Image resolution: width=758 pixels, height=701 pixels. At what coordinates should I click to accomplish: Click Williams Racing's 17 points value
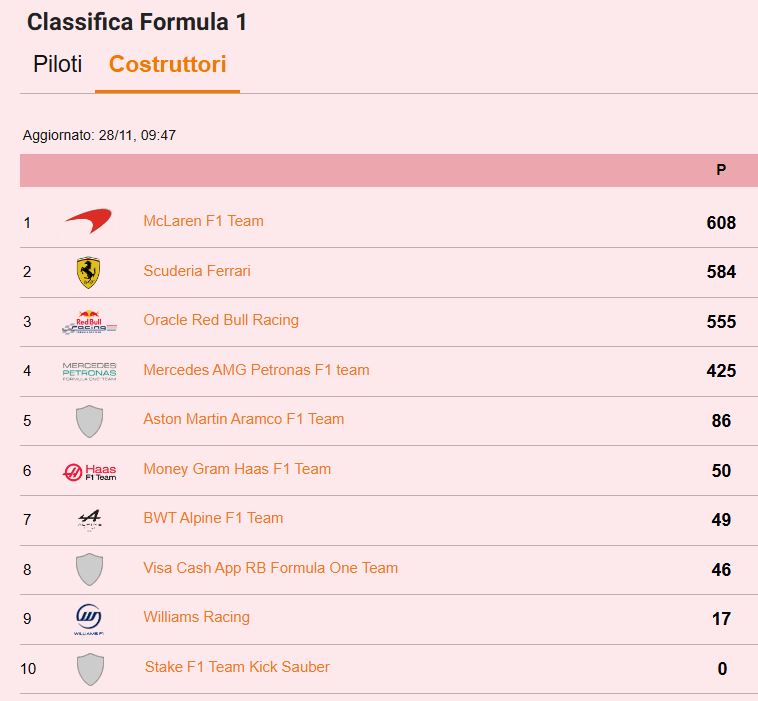[x=721, y=619]
